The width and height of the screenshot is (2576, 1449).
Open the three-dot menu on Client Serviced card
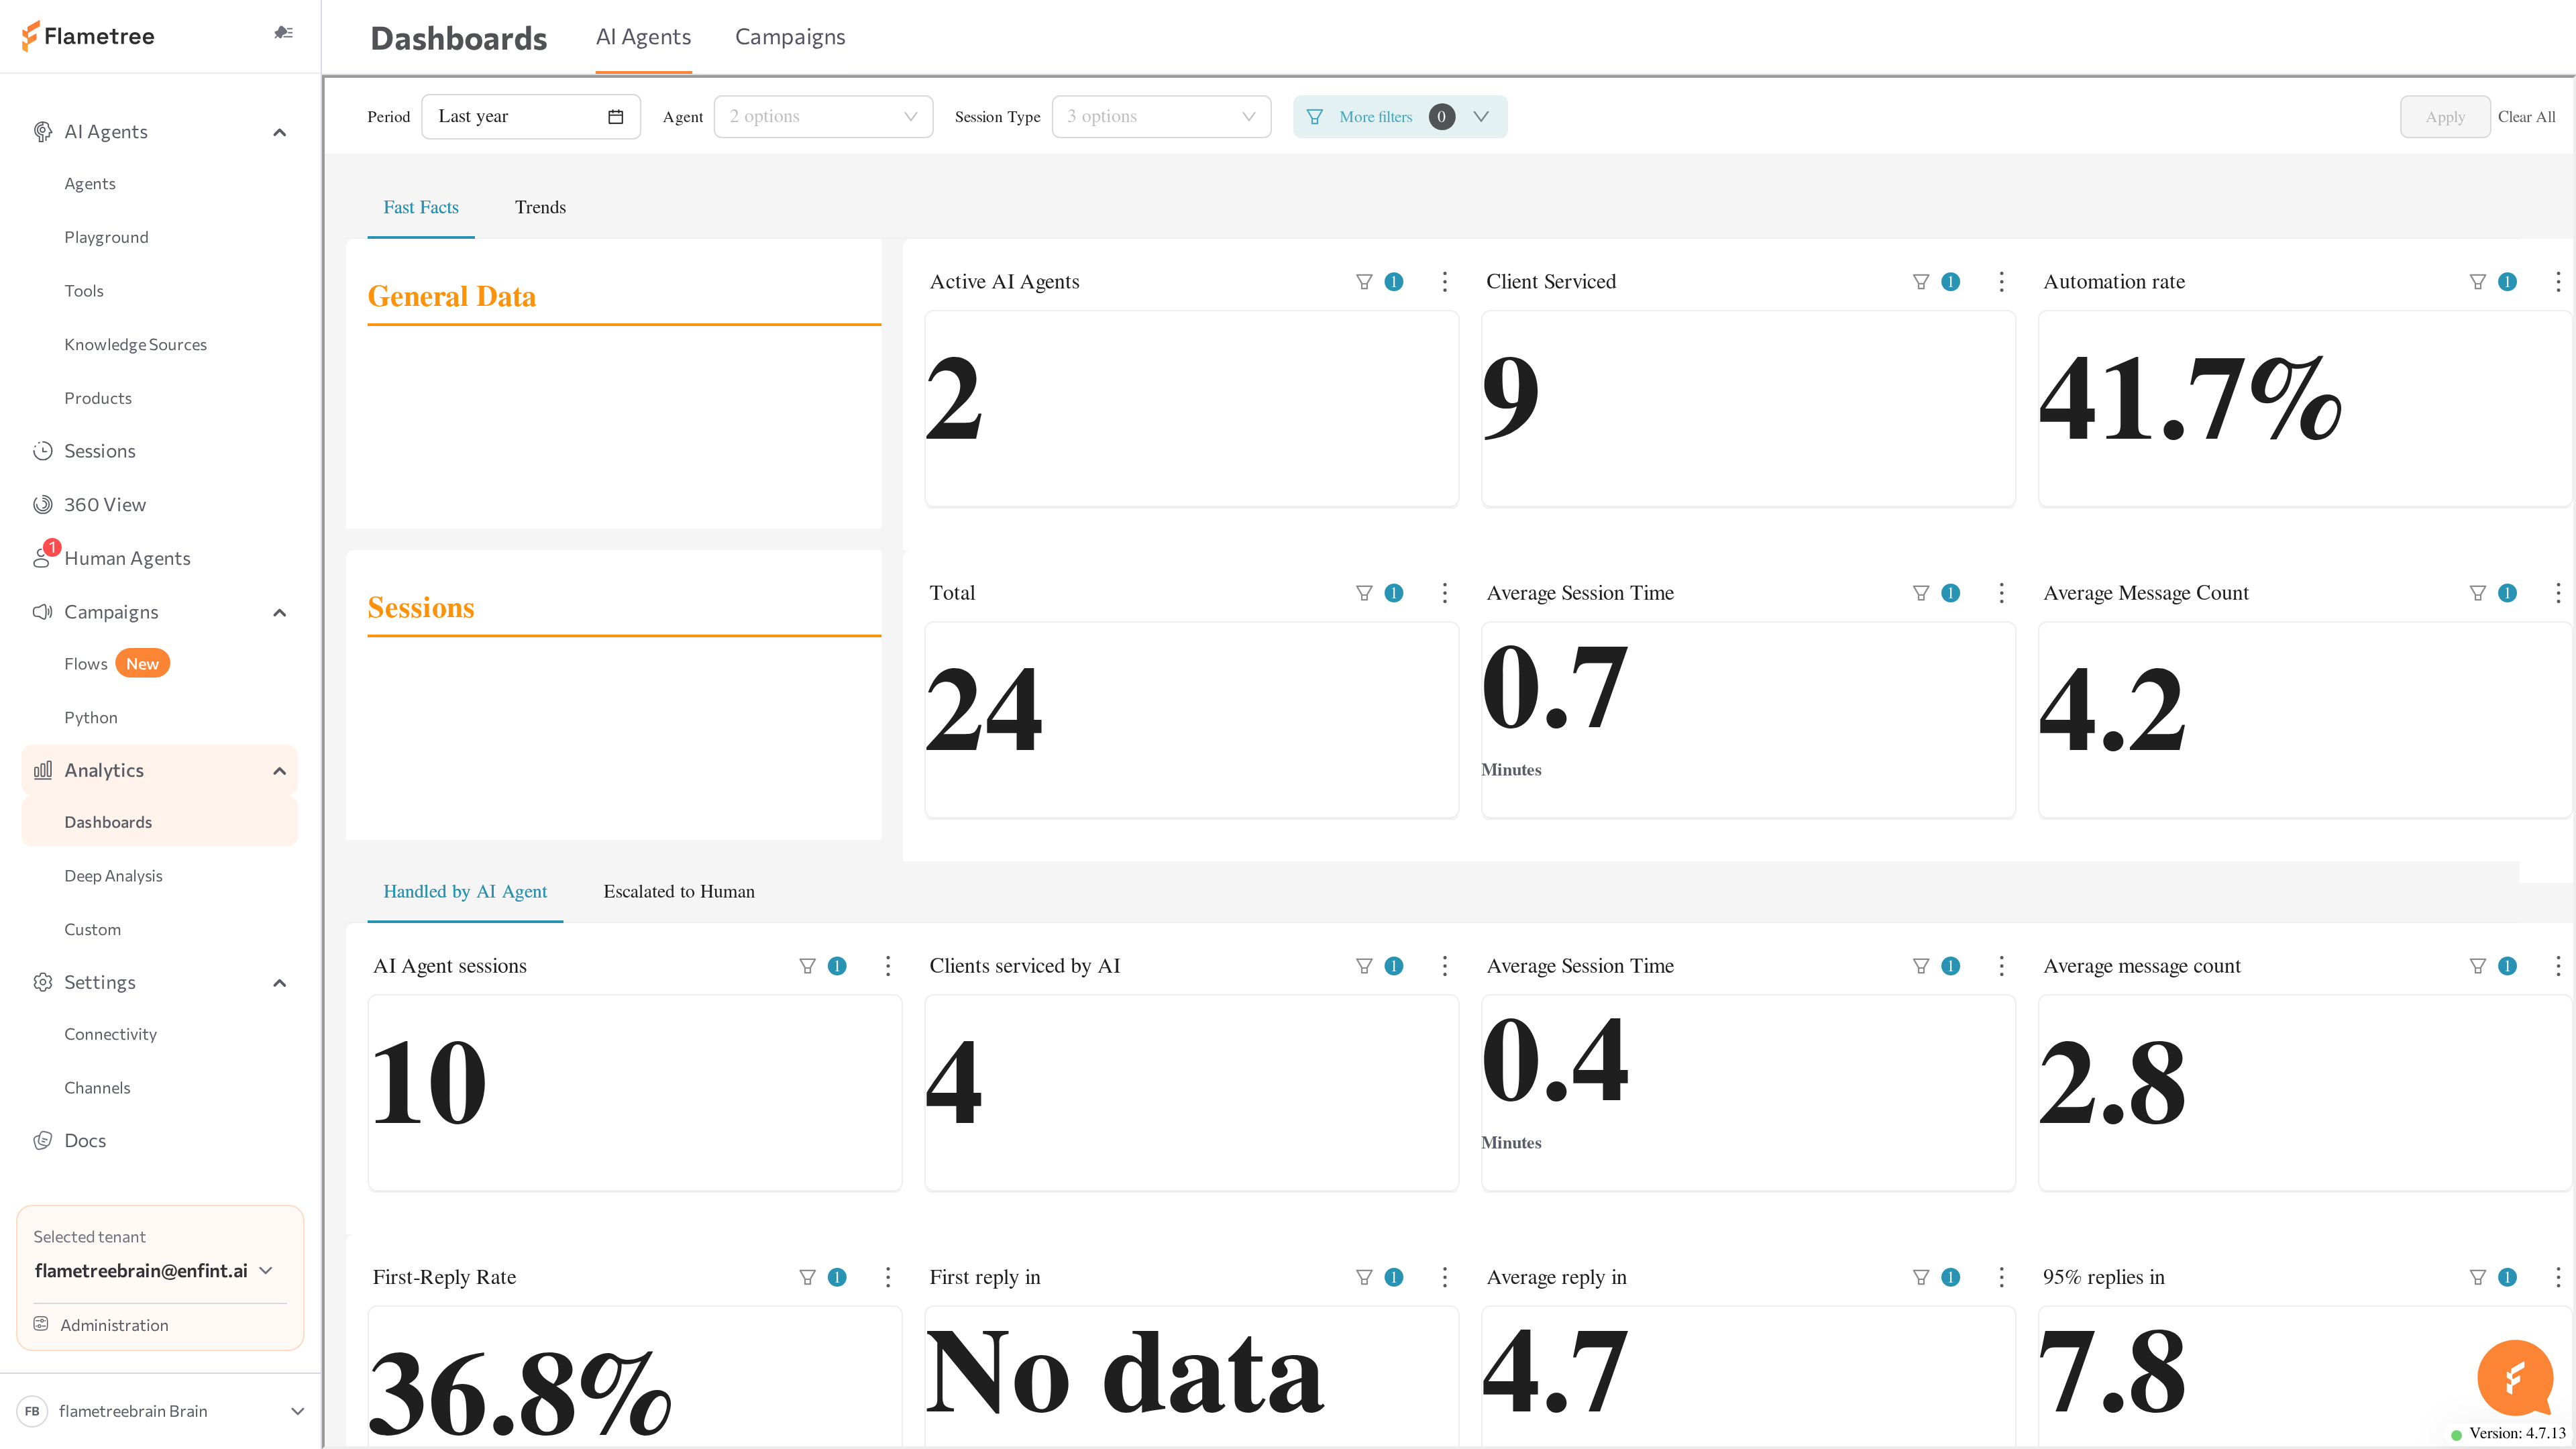[x=2002, y=282]
